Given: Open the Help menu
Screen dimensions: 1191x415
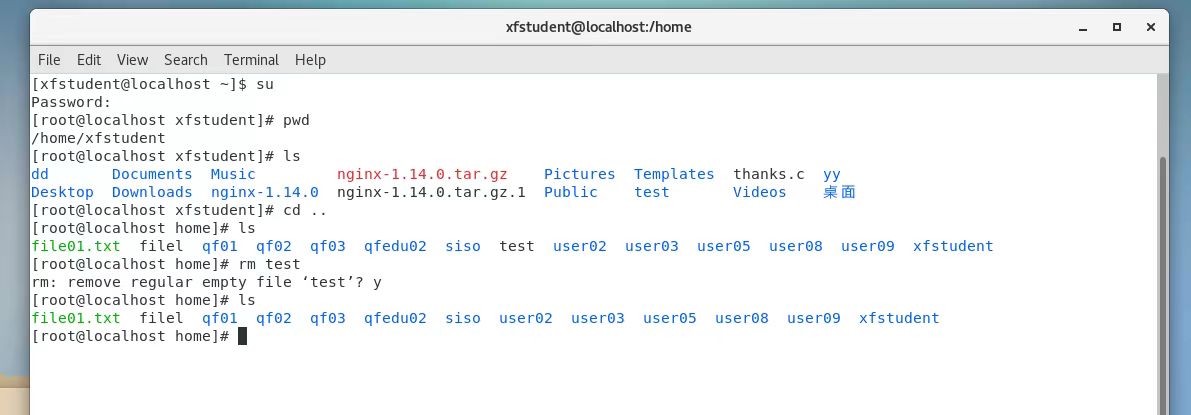Looking at the screenshot, I should tap(310, 60).
